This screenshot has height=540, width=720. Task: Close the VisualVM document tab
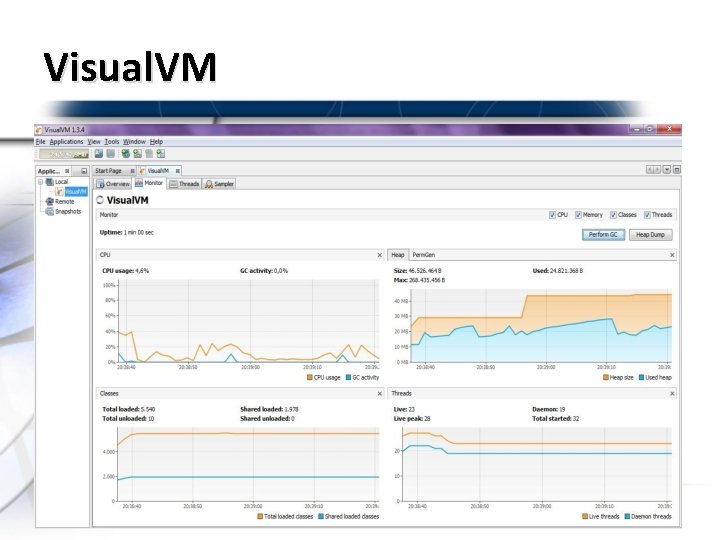178,171
